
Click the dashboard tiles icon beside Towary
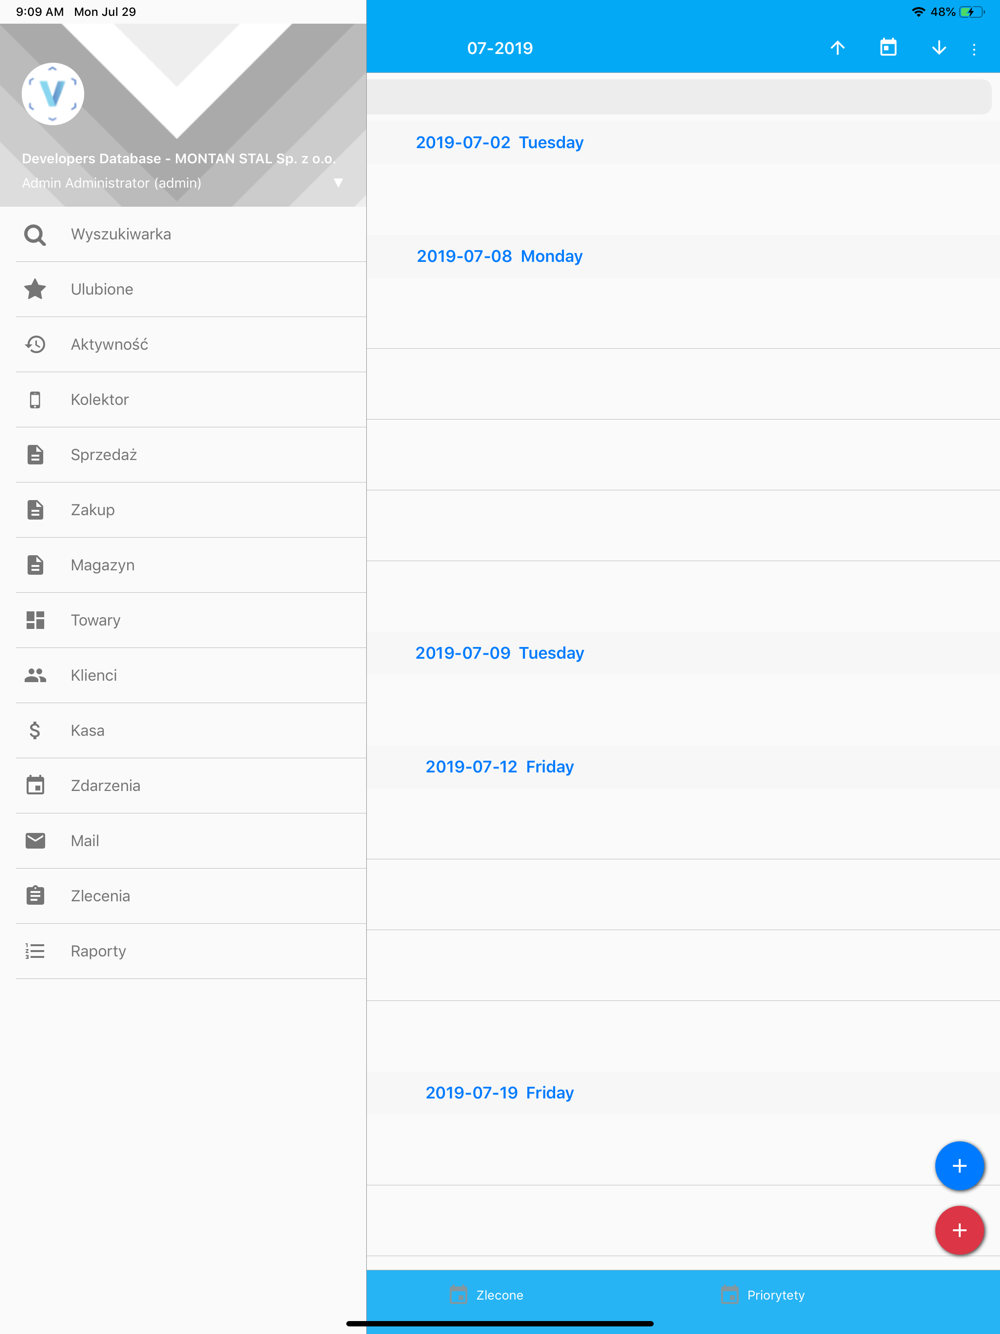click(35, 620)
